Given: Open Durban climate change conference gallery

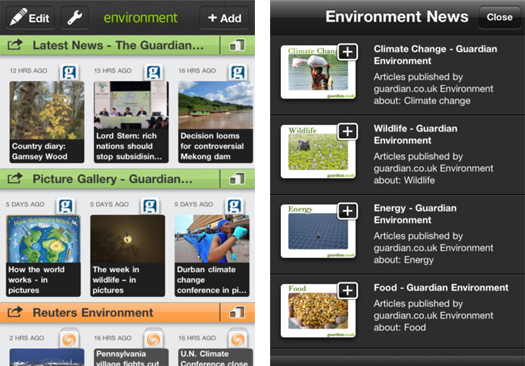Looking at the screenshot, I should 212,255.
